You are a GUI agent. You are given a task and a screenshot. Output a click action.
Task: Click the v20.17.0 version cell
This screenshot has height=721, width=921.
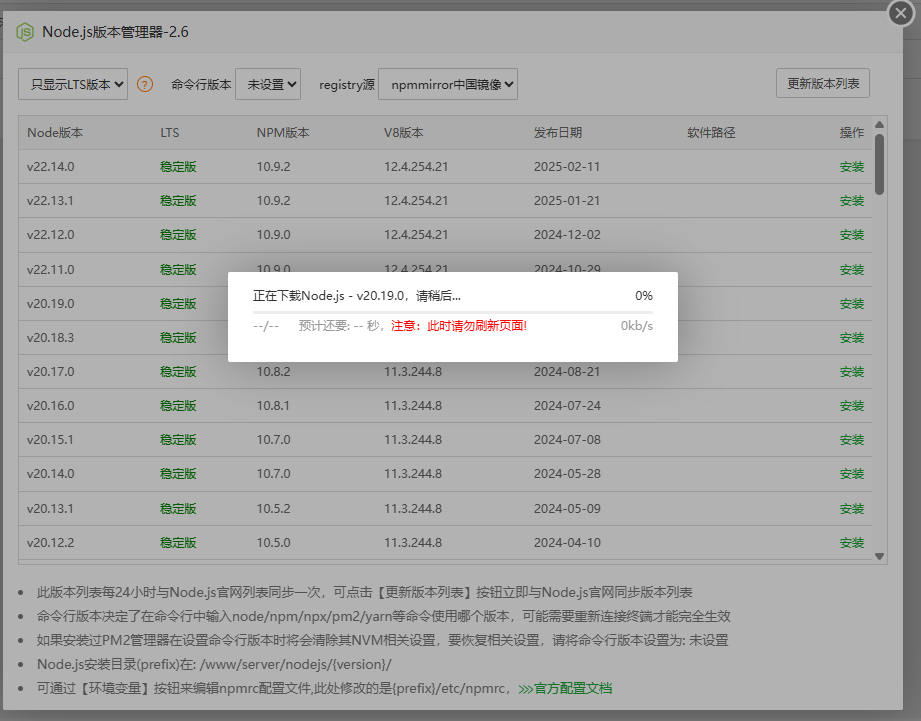coord(51,372)
